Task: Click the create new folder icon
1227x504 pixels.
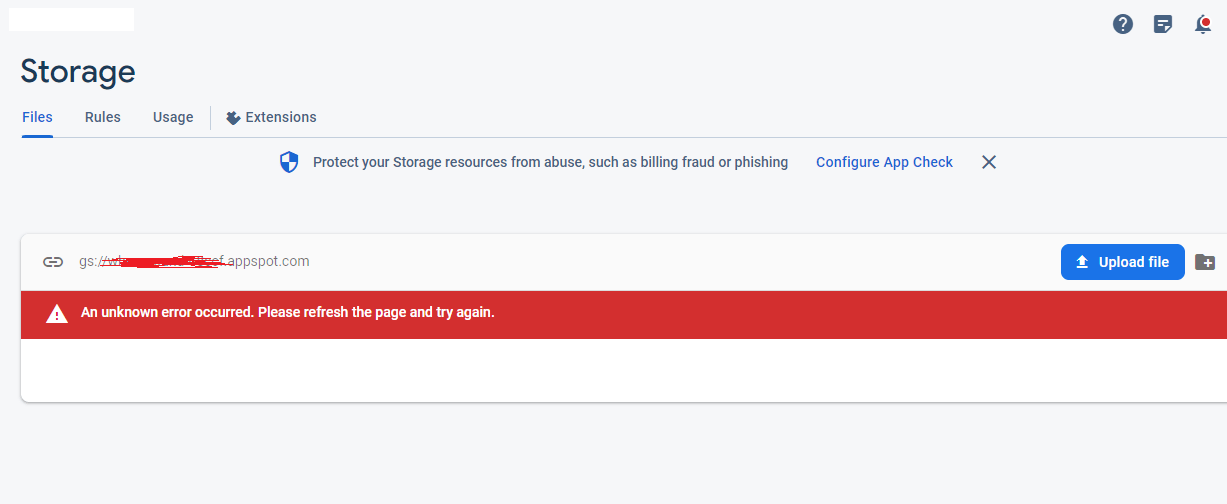Action: click(x=1205, y=262)
